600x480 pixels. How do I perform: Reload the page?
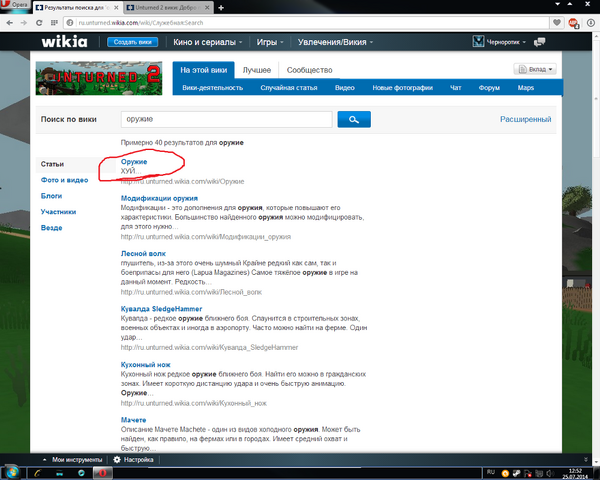[39, 23]
